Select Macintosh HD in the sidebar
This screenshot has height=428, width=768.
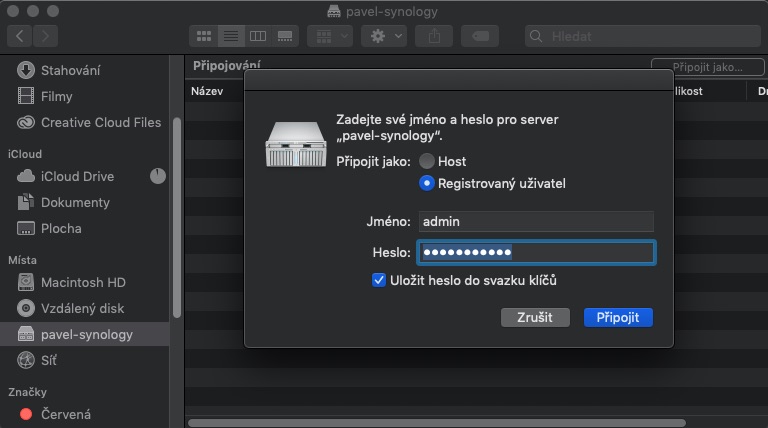85,283
